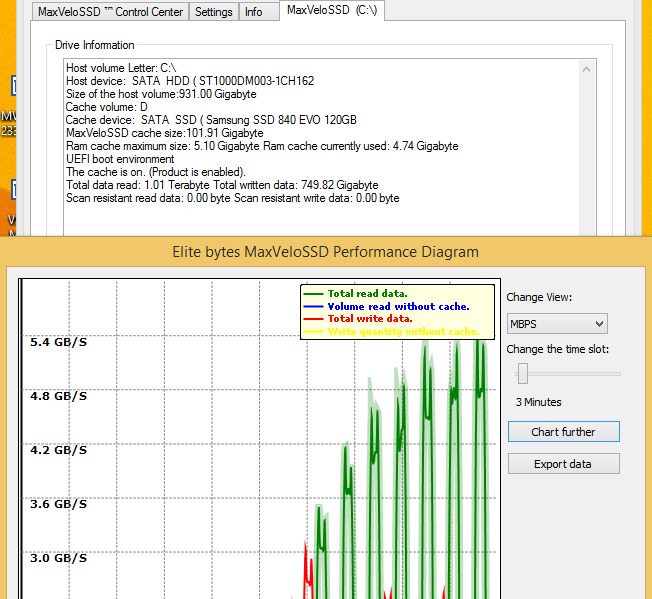Click the Chart further button
Image resolution: width=652 pixels, height=599 pixels.
point(563,432)
